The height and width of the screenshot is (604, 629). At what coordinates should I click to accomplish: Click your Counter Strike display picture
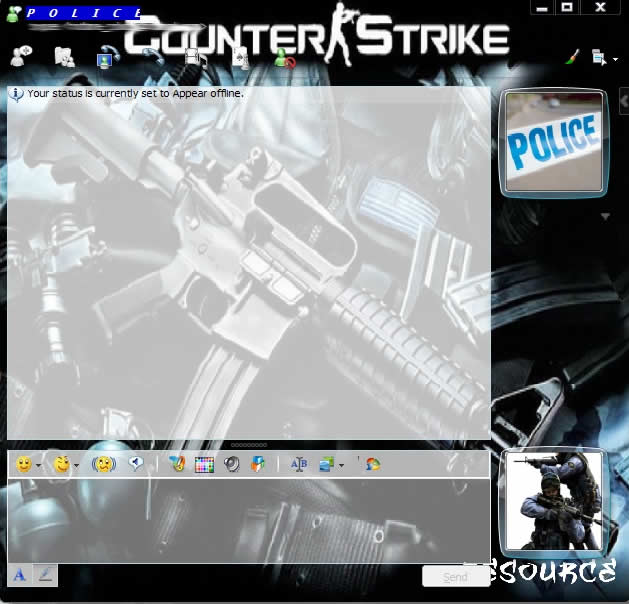(554, 501)
